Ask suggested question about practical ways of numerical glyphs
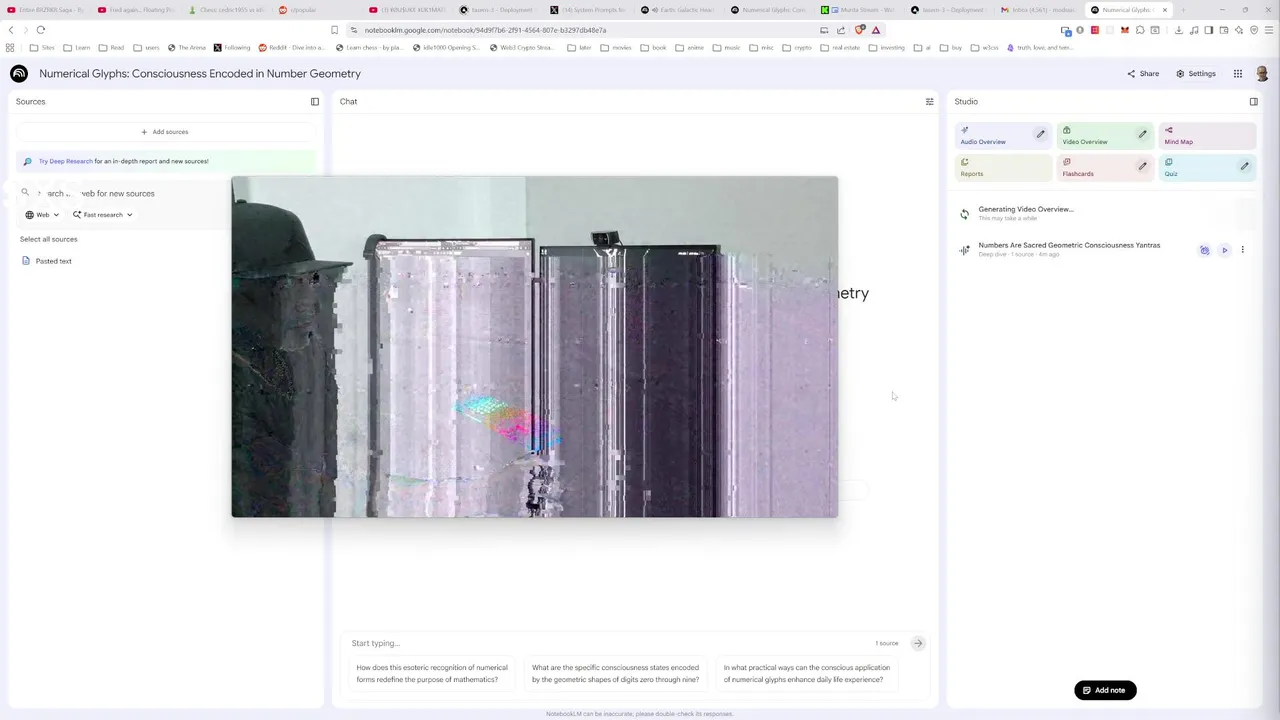Image resolution: width=1280 pixels, height=720 pixels. coord(806,674)
